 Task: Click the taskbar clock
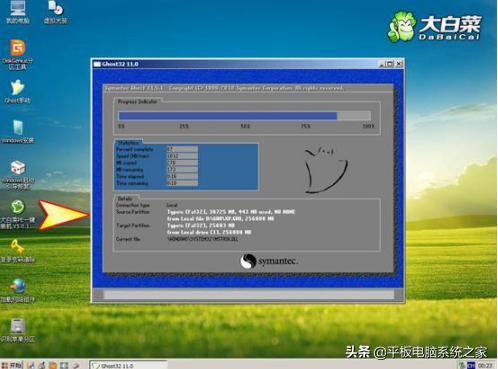pos(485,365)
